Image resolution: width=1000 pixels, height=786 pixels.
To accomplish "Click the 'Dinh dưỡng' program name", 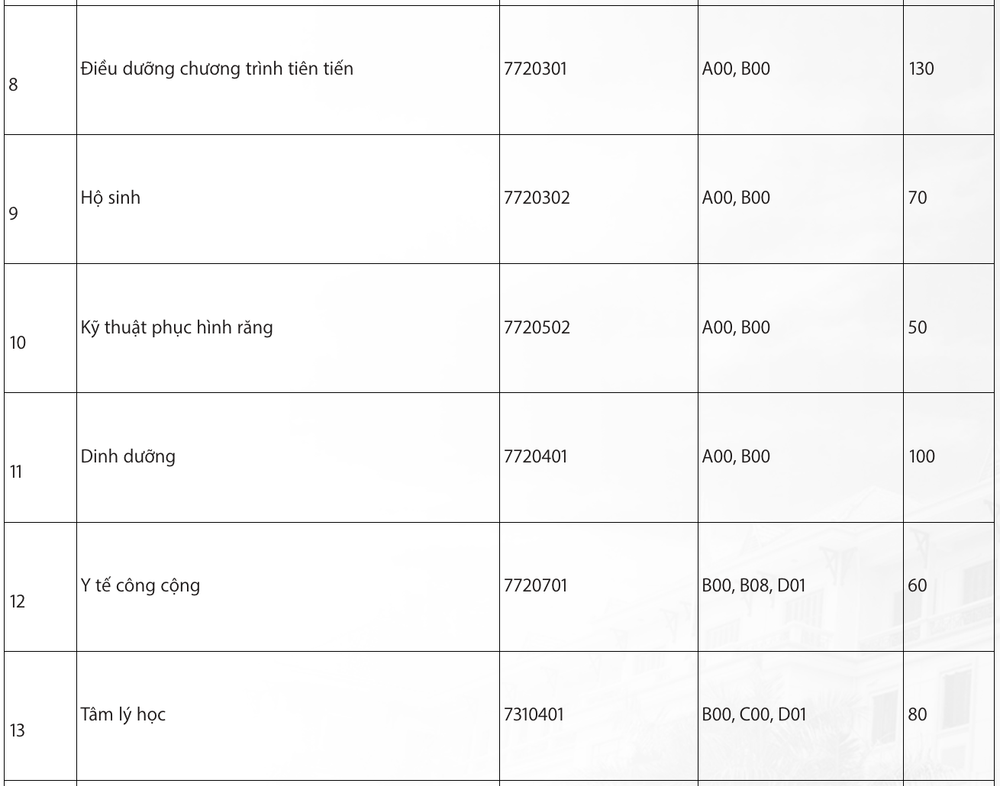I will pos(128,456).
